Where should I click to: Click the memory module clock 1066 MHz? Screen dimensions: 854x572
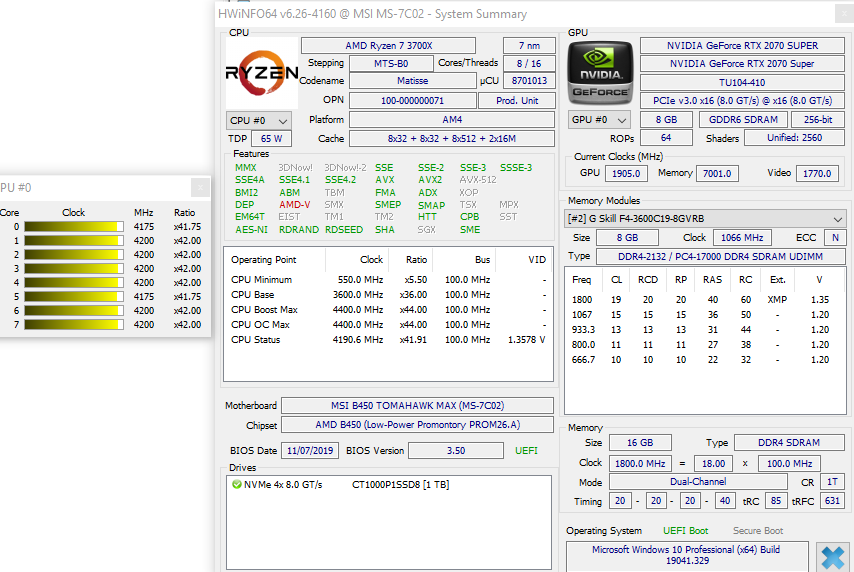coord(742,238)
